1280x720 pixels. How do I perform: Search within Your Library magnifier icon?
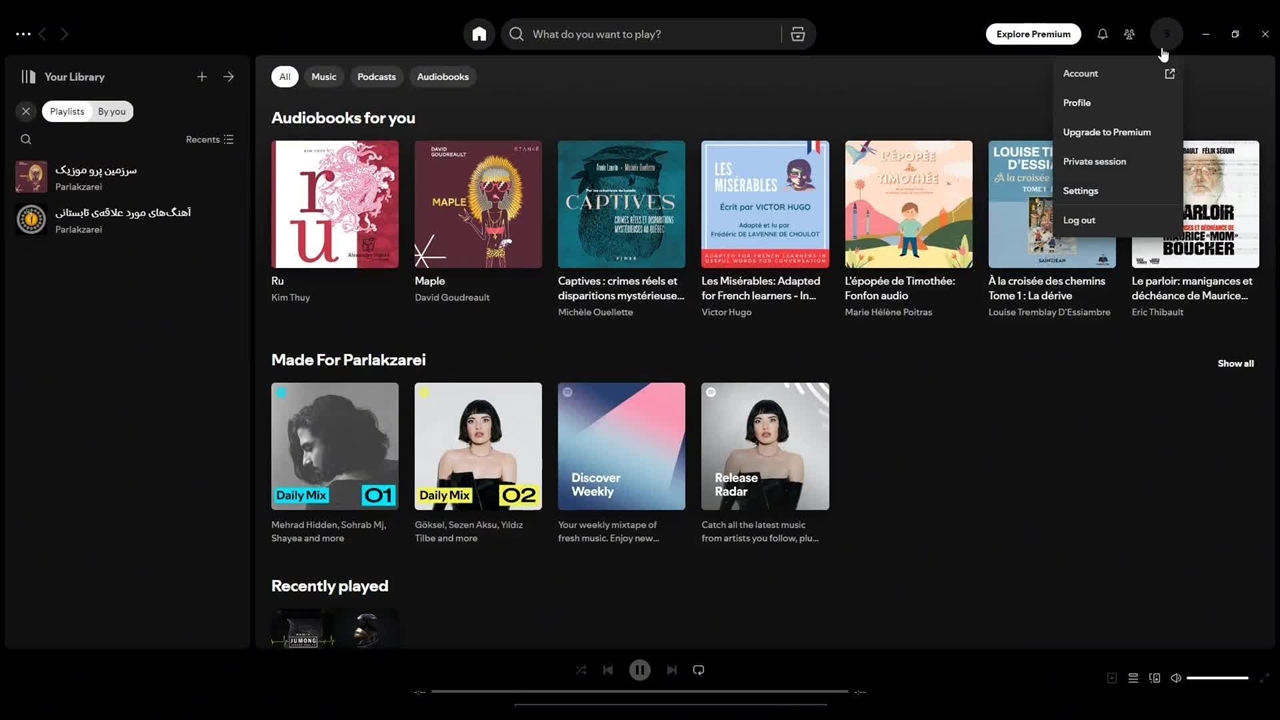coord(26,140)
